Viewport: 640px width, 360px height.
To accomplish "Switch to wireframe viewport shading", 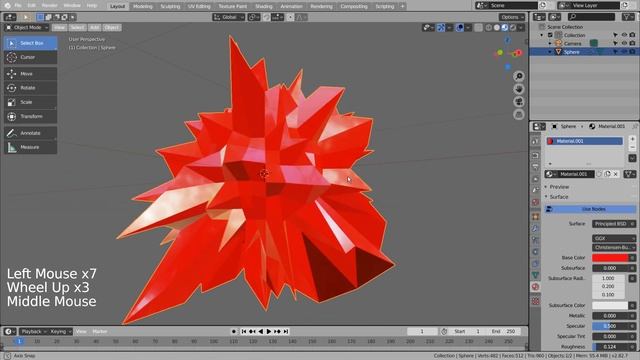I will 489,27.
